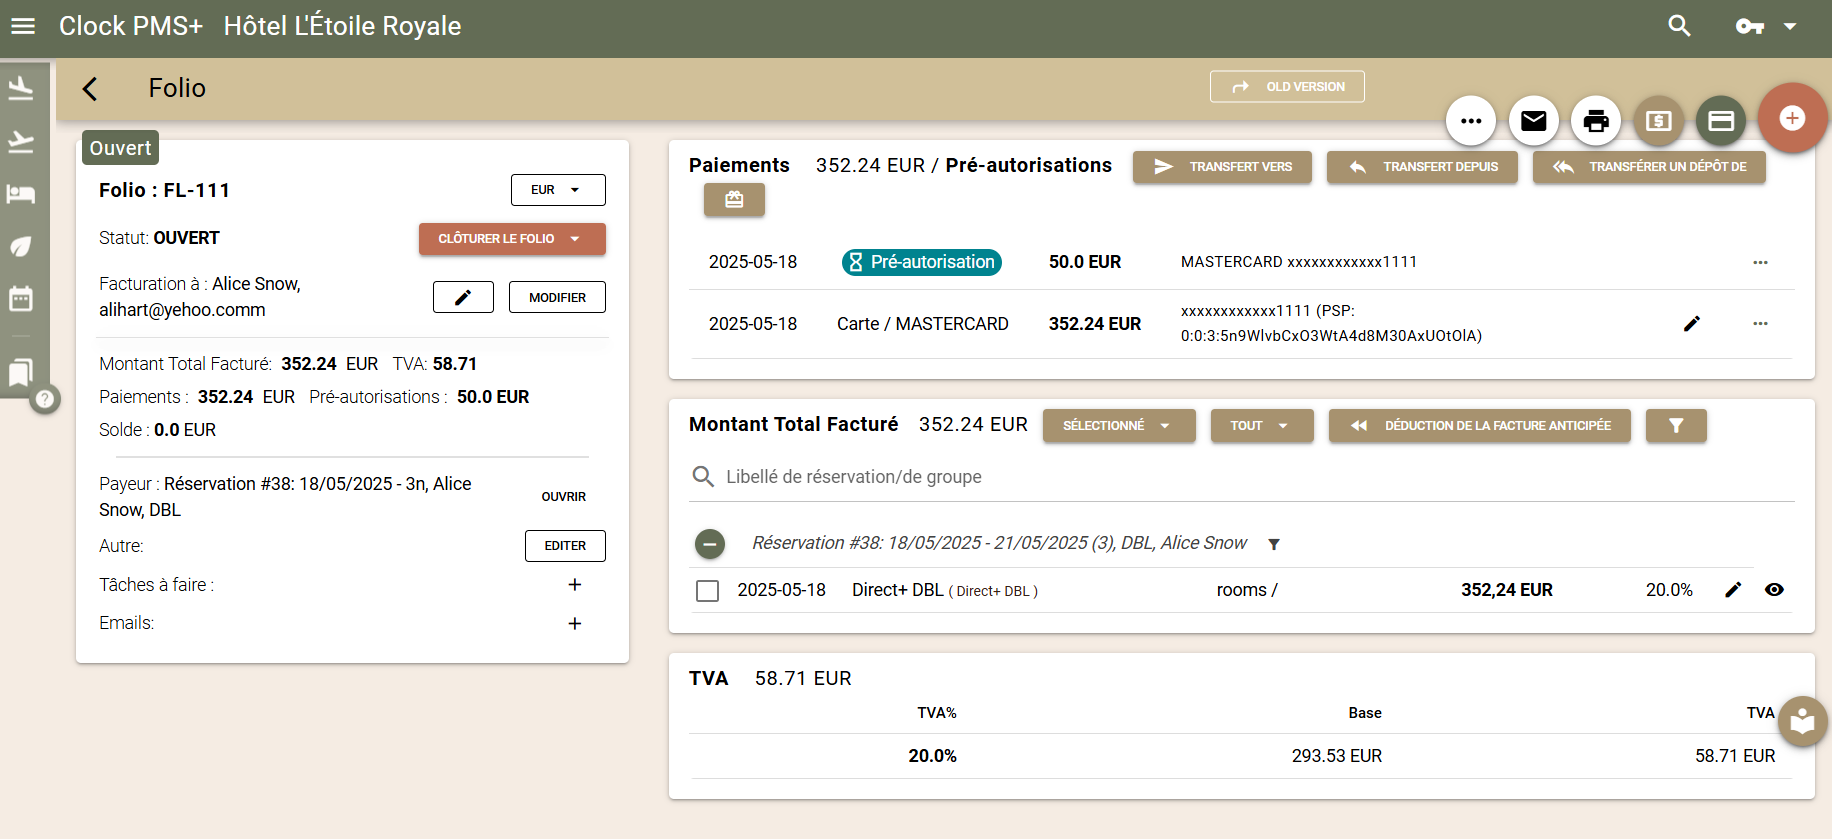Click the help question mark badge
Screen dimensions: 1832x839
tap(45, 400)
